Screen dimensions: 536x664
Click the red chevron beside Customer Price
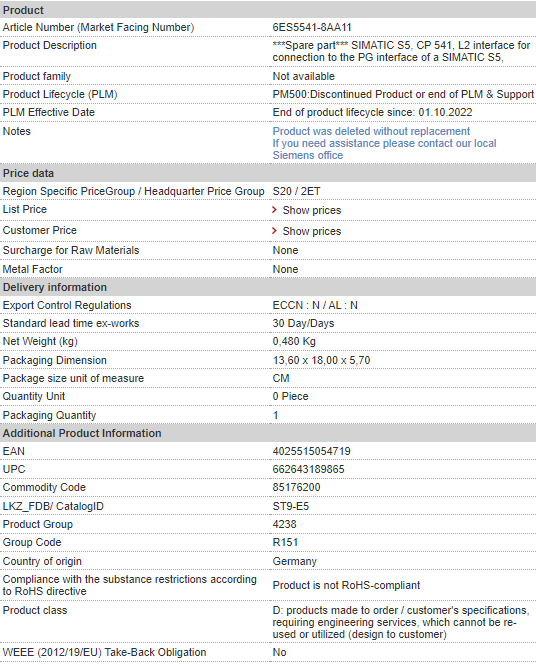click(274, 231)
